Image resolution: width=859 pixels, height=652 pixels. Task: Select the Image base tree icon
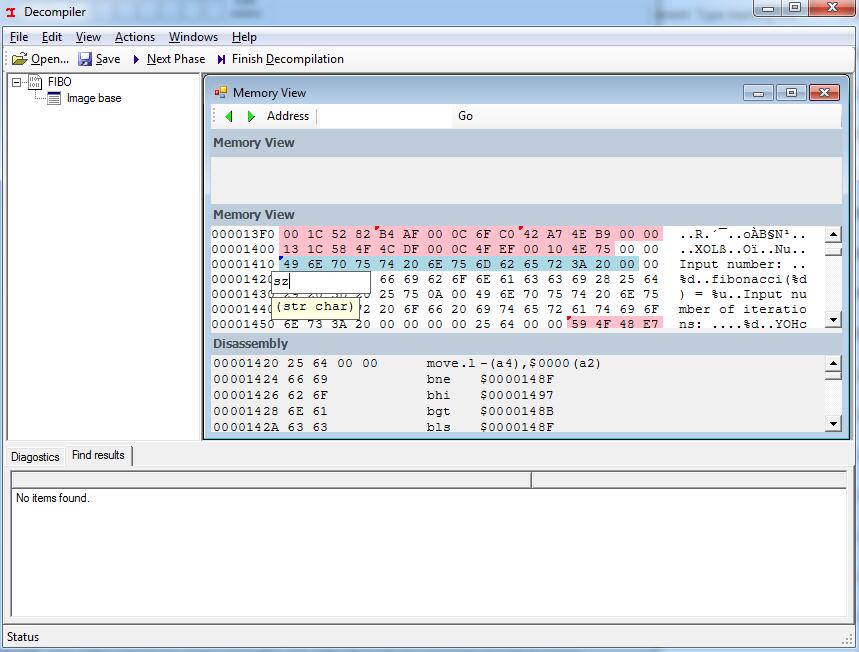(54, 99)
